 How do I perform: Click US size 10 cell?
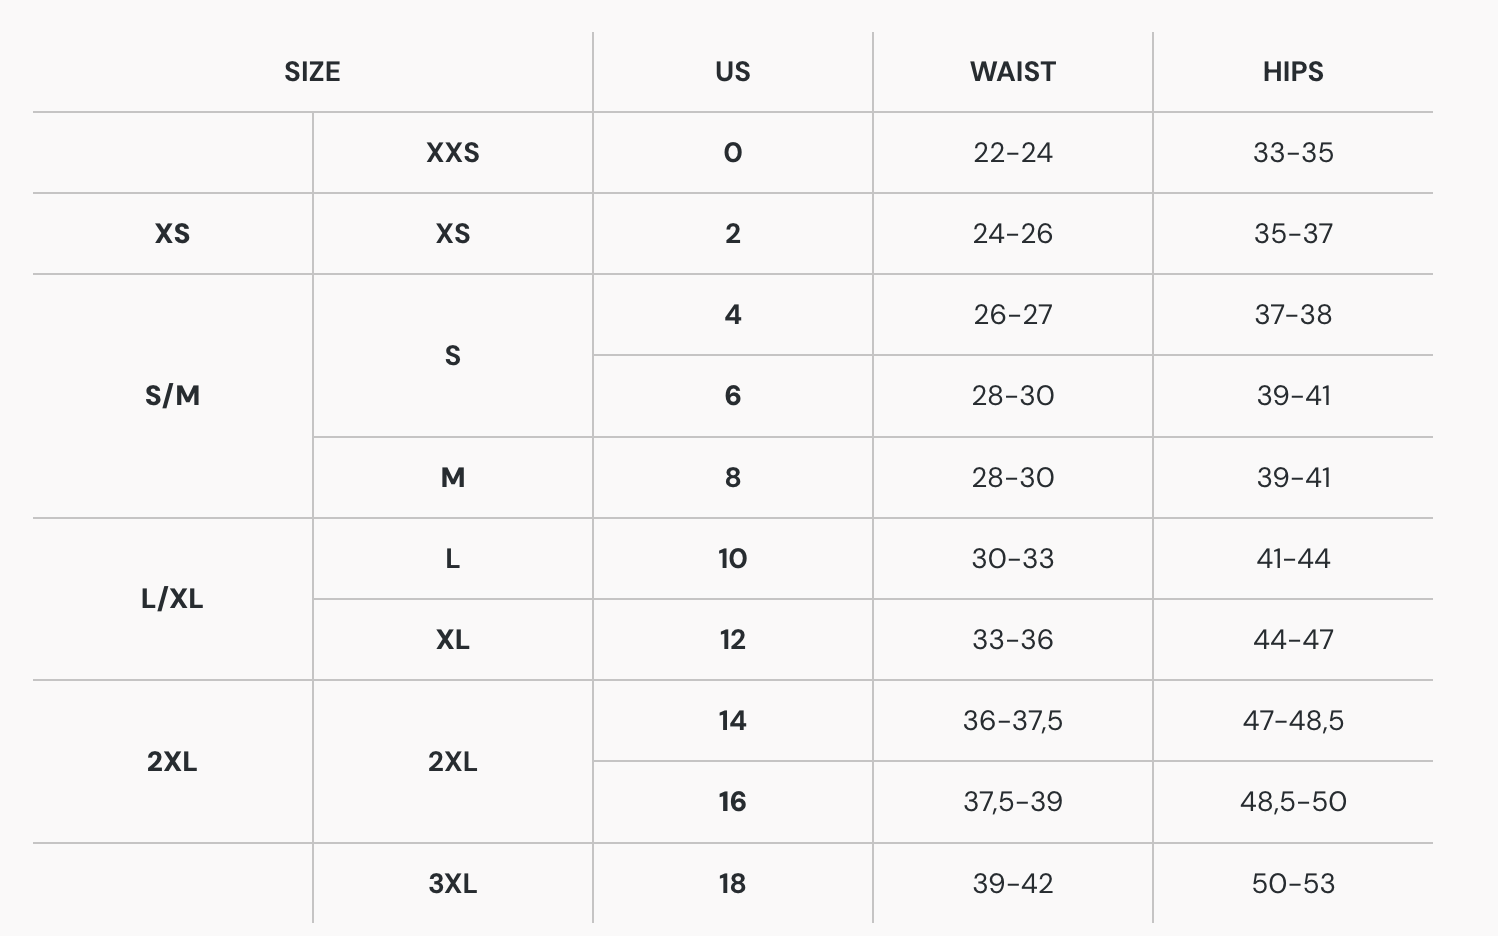point(732,559)
